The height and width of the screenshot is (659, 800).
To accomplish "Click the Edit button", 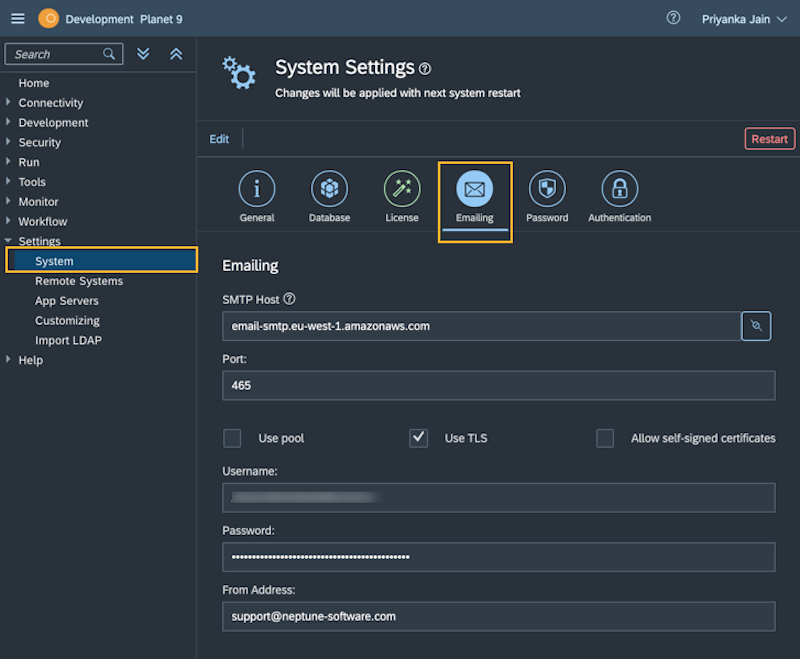I will (219, 139).
